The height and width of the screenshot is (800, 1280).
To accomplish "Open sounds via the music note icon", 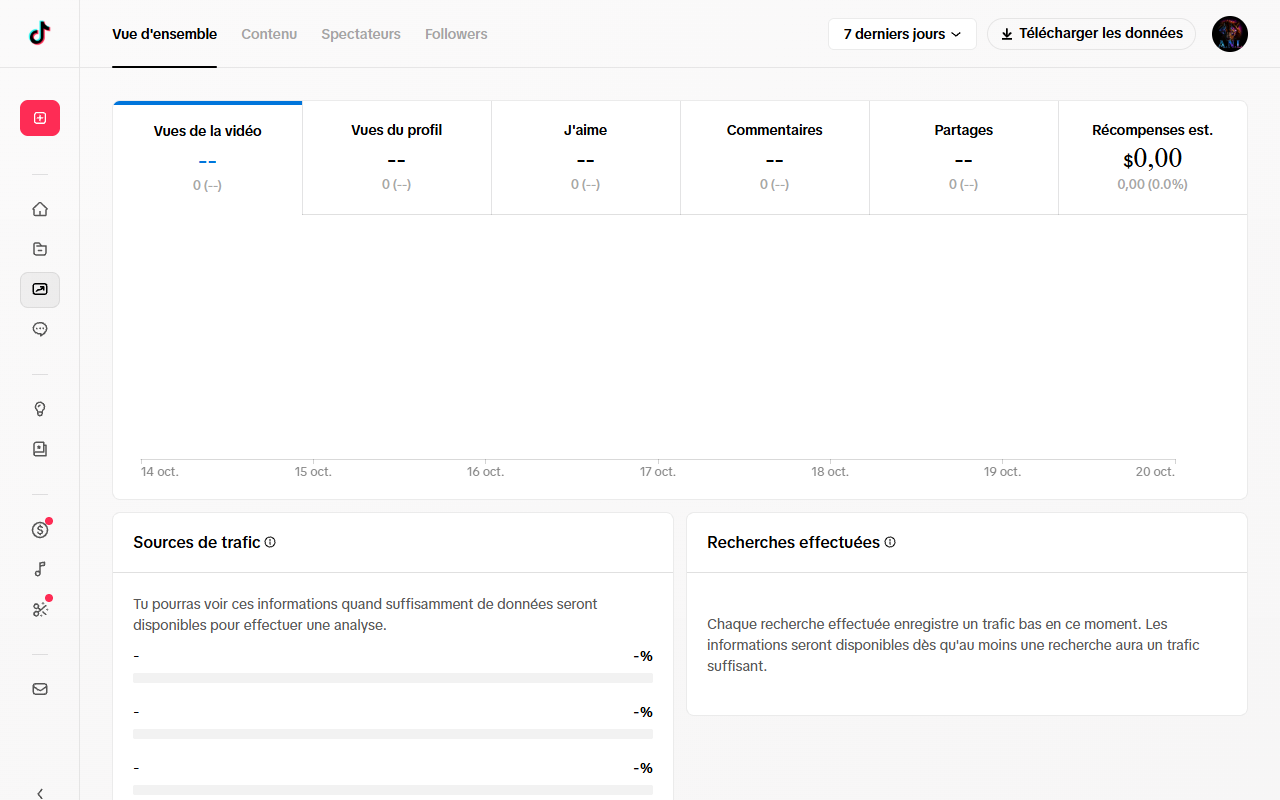I will [x=40, y=569].
